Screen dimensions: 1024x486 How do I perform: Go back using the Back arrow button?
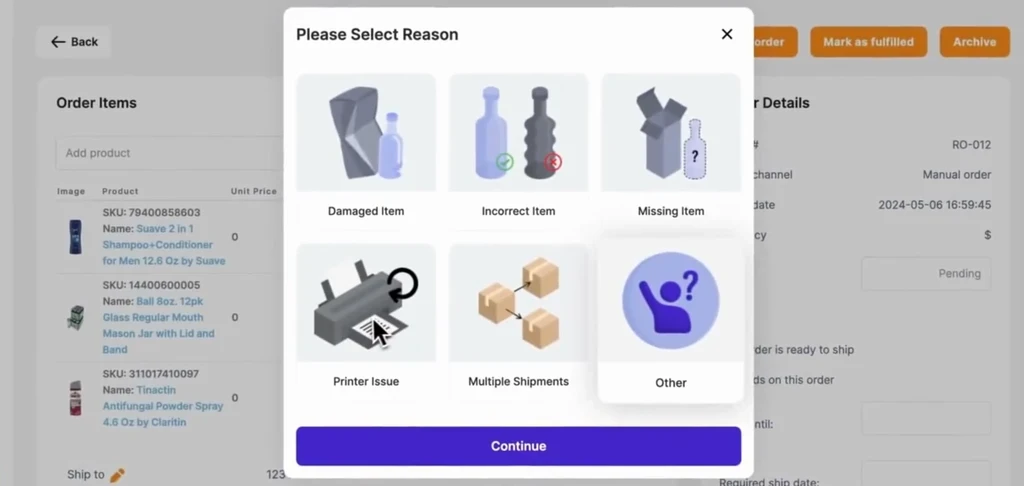(x=74, y=42)
